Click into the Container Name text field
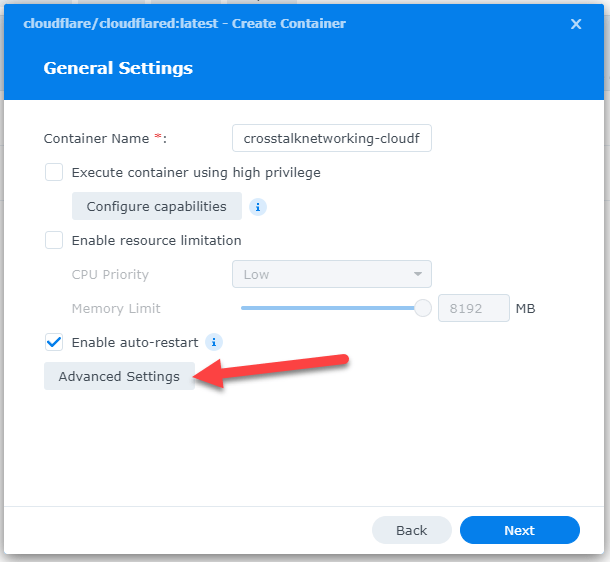The width and height of the screenshot is (610, 562). (x=331, y=138)
